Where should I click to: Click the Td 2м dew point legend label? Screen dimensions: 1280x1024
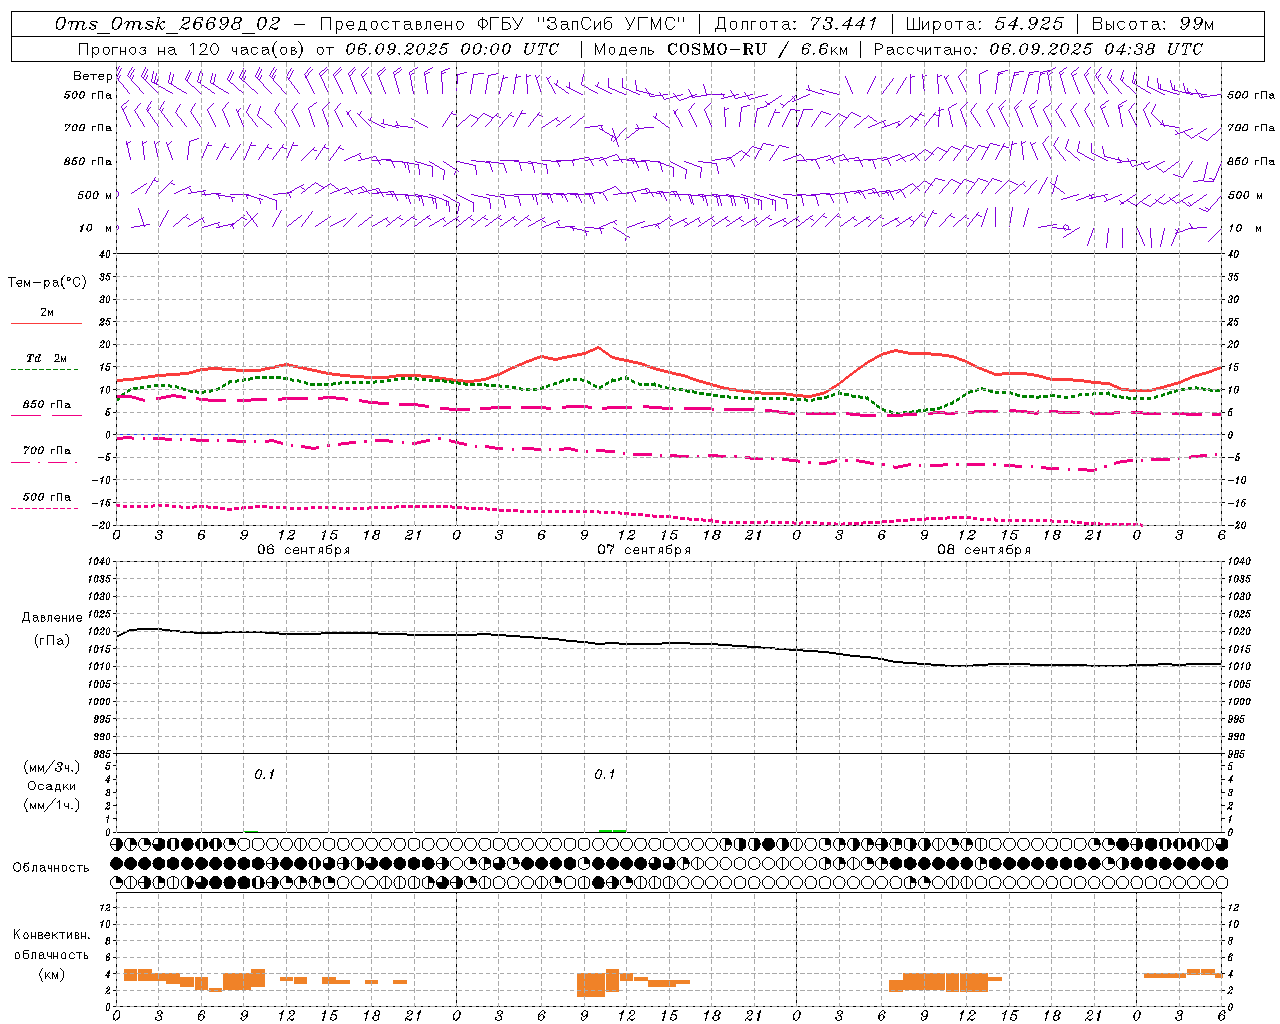point(47,358)
